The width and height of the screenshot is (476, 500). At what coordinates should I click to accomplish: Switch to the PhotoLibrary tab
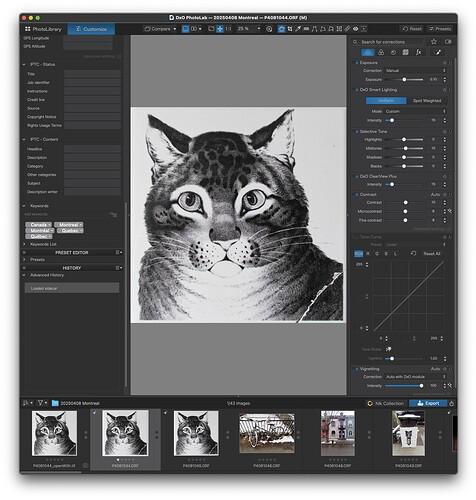(43, 29)
